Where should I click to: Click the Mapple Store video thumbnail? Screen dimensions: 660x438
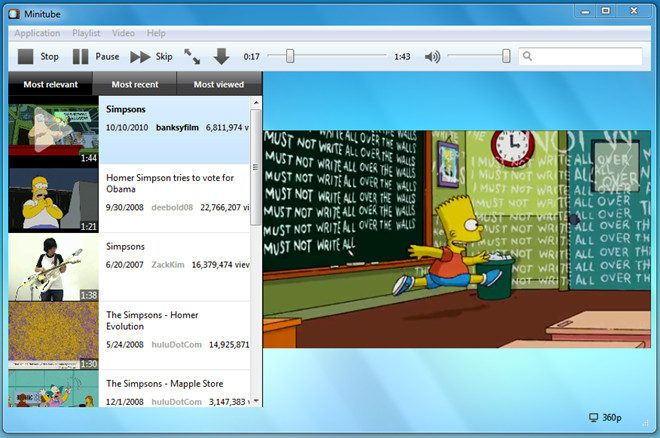coord(53,389)
